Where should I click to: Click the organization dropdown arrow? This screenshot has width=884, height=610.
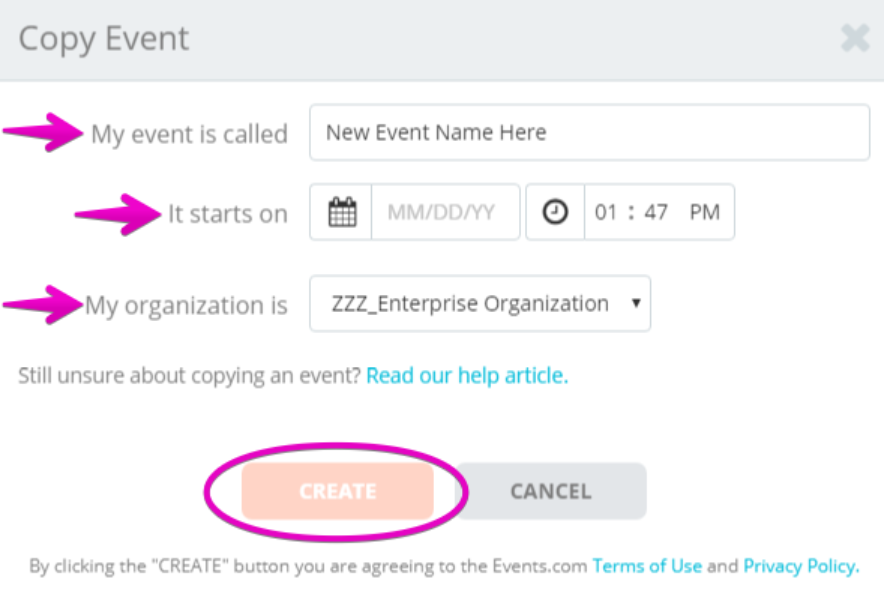point(636,303)
